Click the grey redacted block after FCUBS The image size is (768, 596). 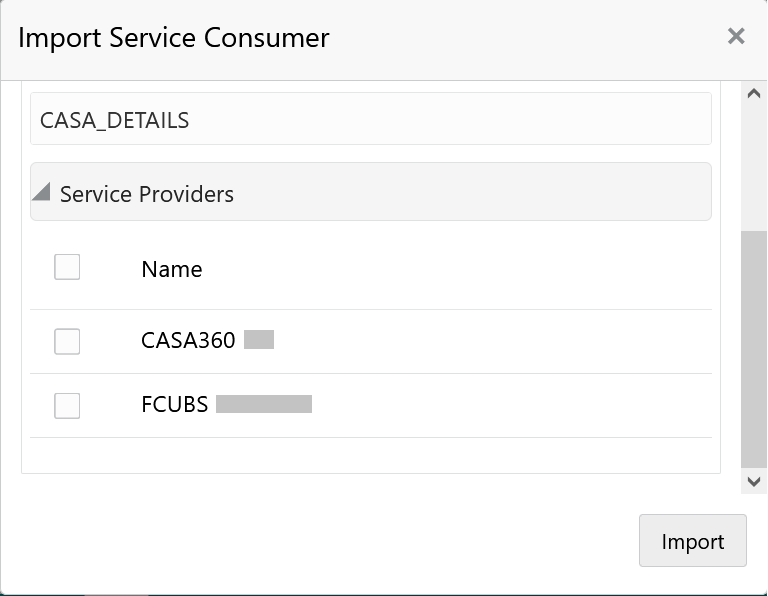pyautogui.click(x=264, y=404)
